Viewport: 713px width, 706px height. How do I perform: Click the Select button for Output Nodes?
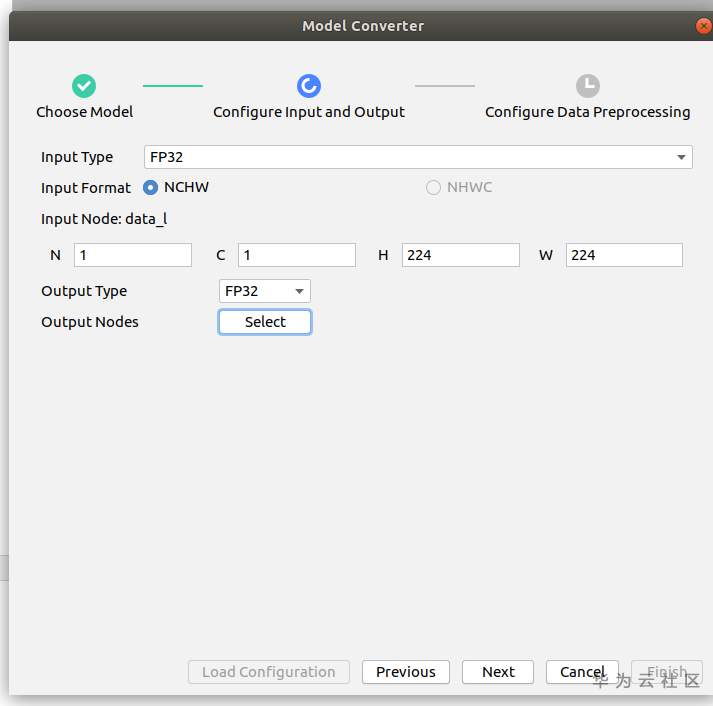pos(265,322)
